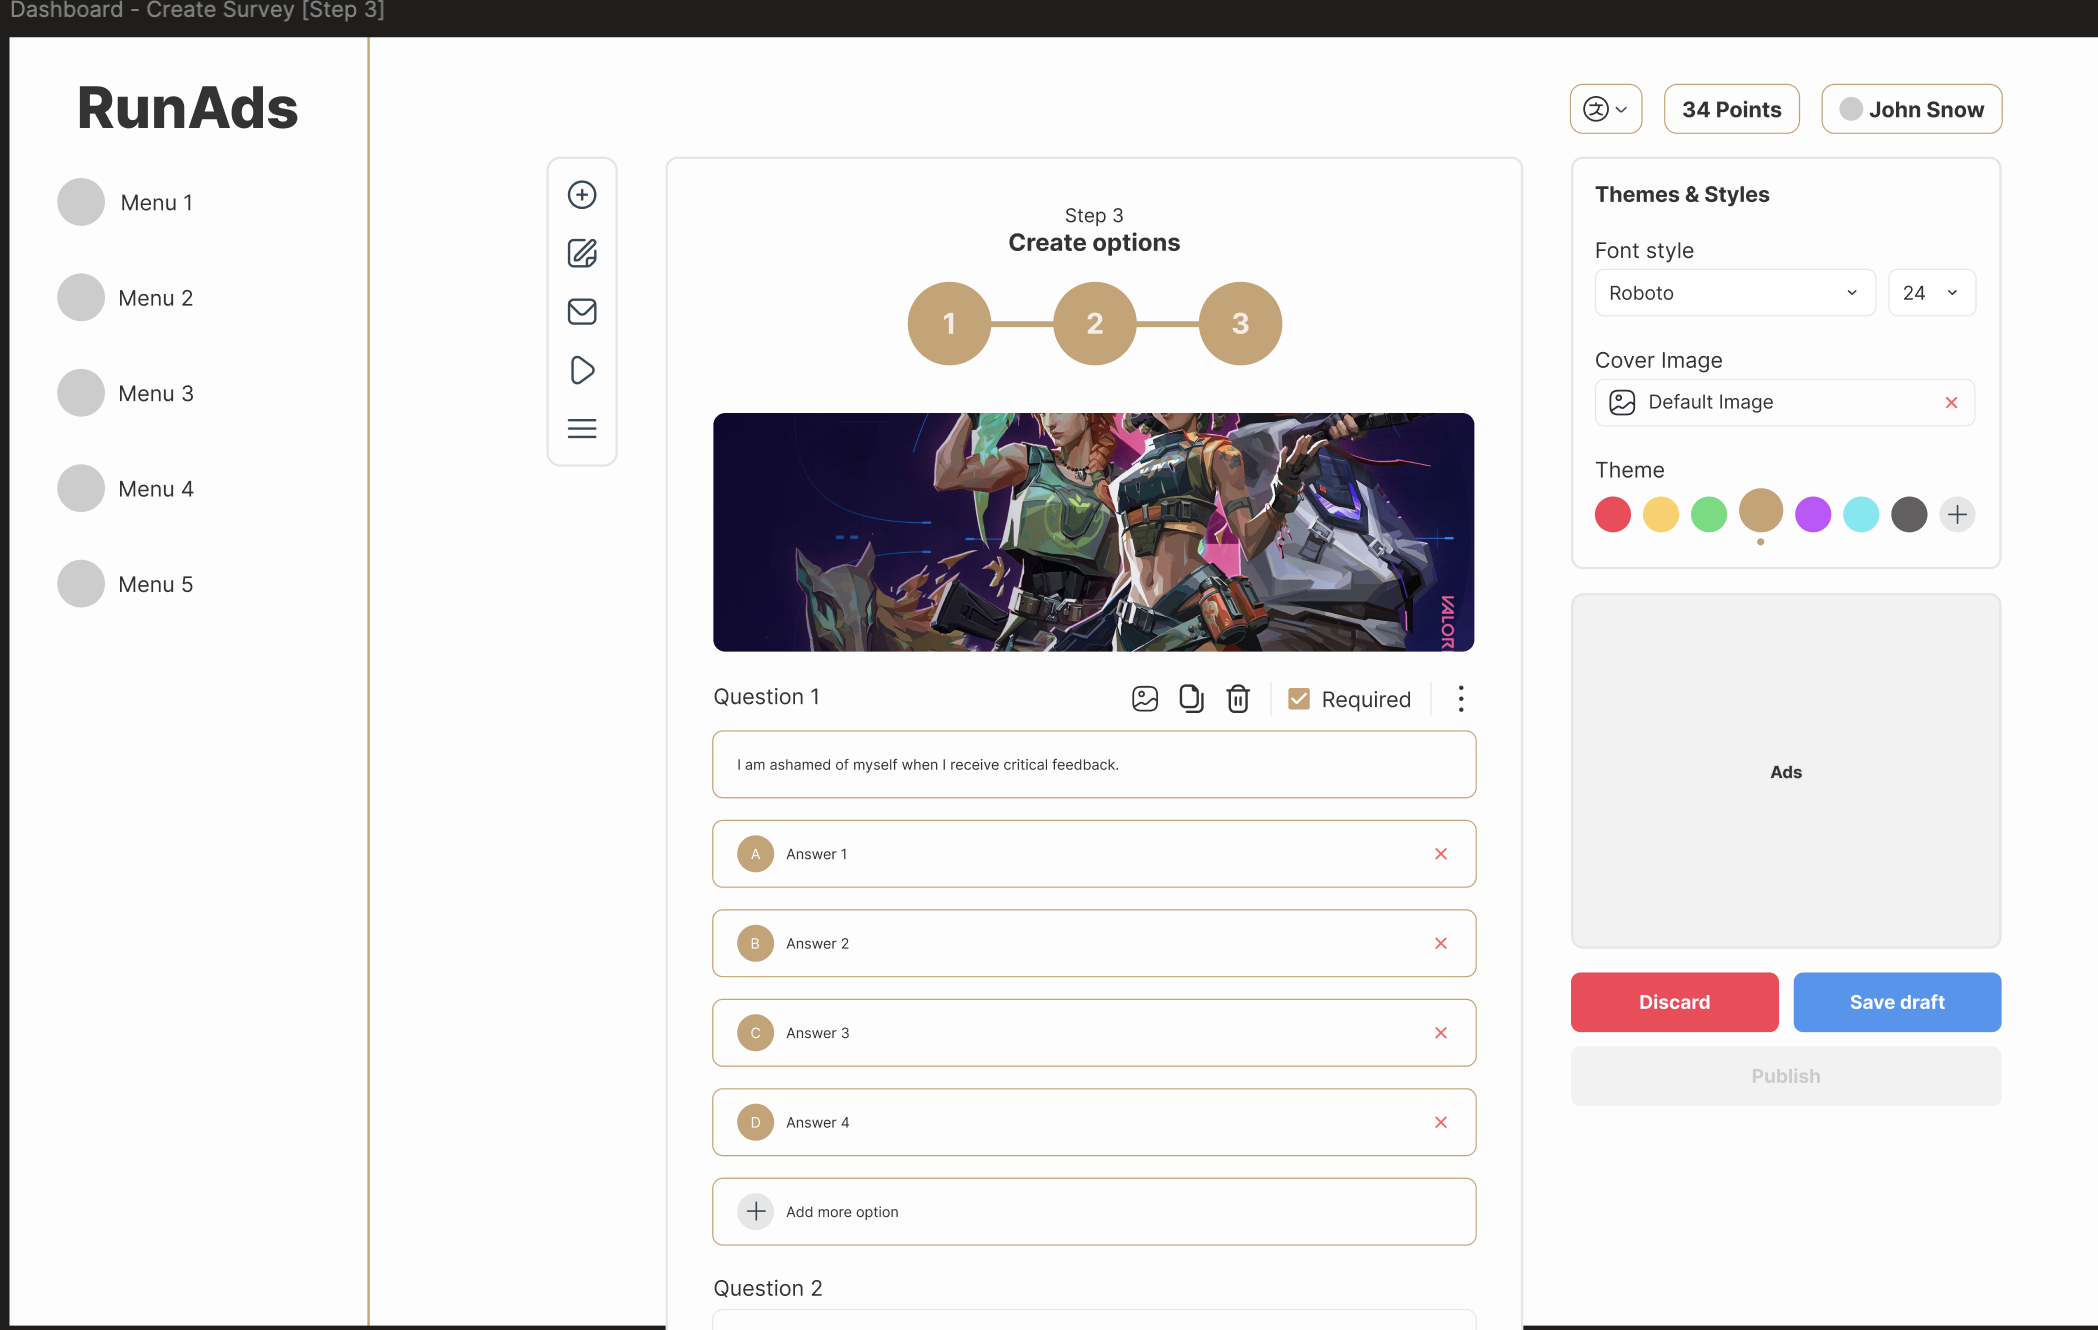Viewport: 2098px width, 1330px height.
Task: Click the cover image picture icon
Action: point(1622,402)
